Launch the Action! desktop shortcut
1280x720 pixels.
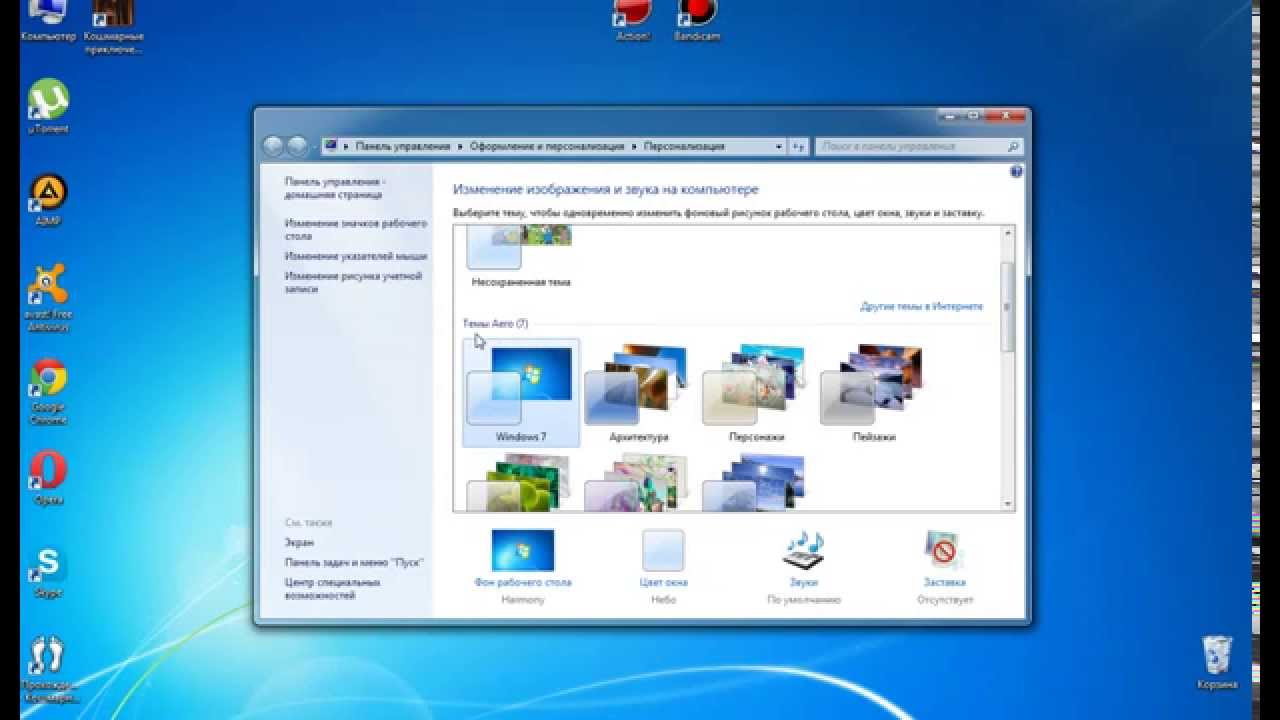point(632,20)
